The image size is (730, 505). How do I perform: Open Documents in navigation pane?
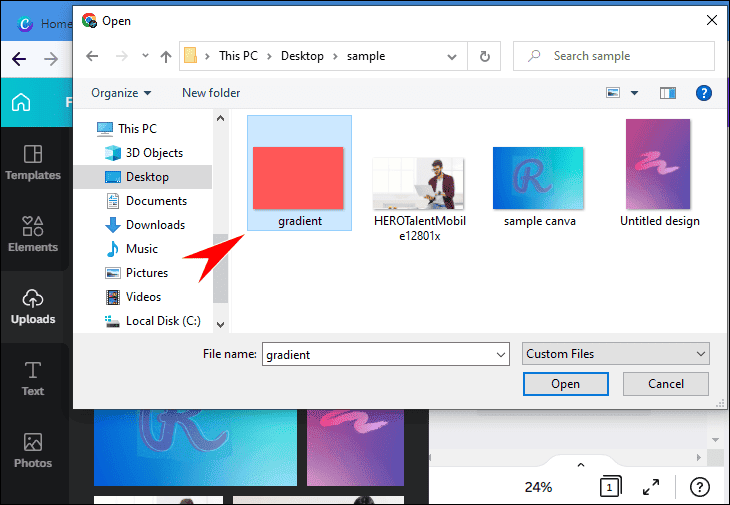pos(147,201)
